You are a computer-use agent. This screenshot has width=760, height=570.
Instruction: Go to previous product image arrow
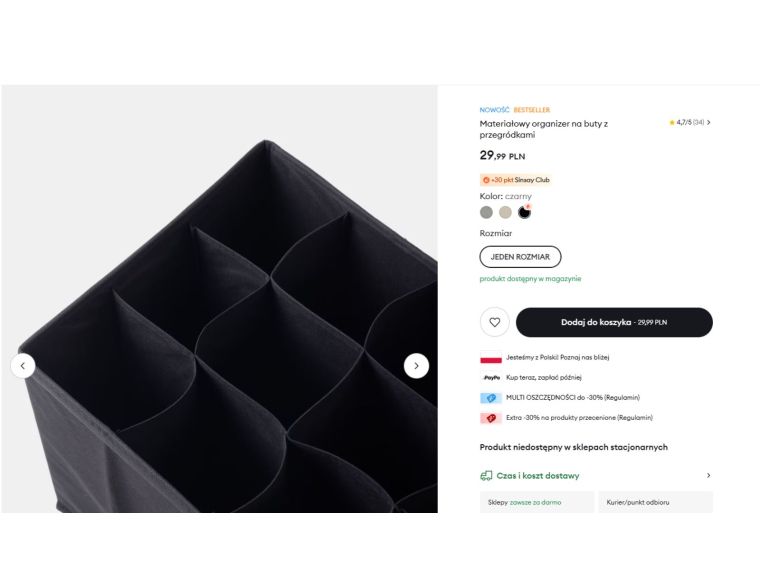[23, 366]
